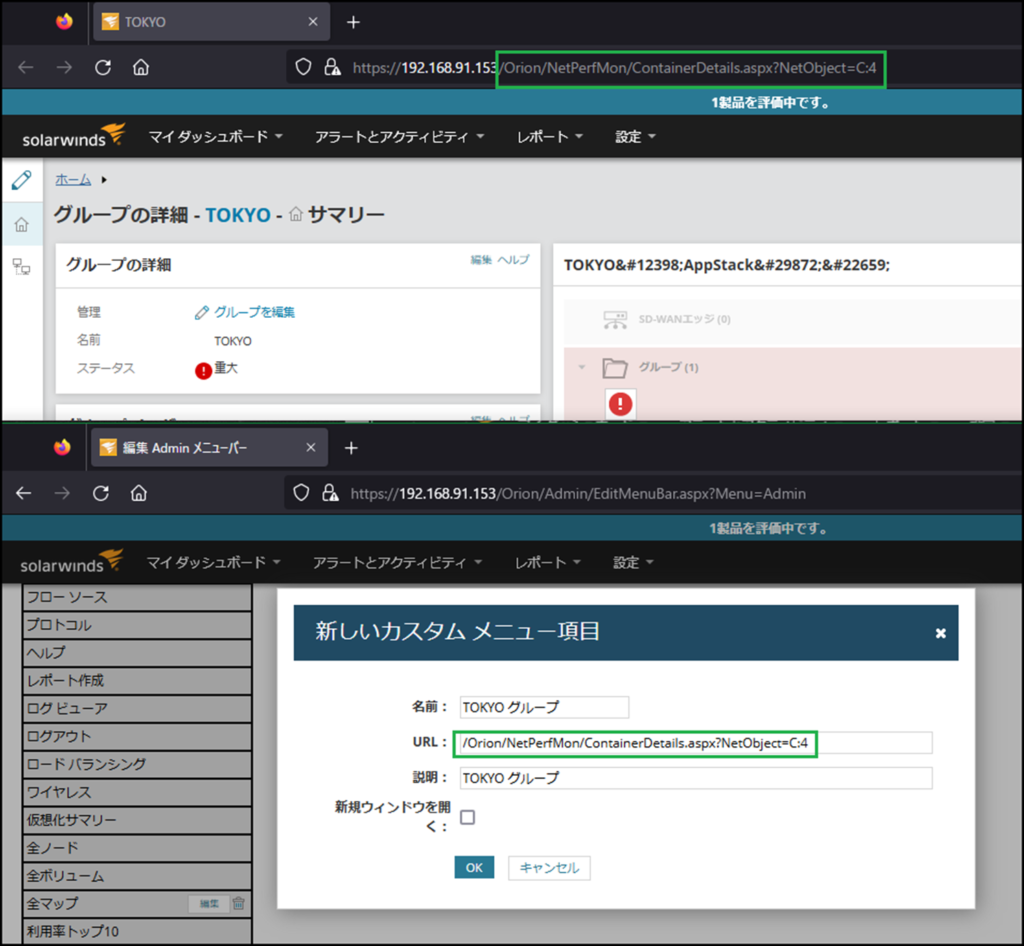Select 全ボリューム in the menu item list
This screenshot has width=1024, height=946.
(137, 875)
